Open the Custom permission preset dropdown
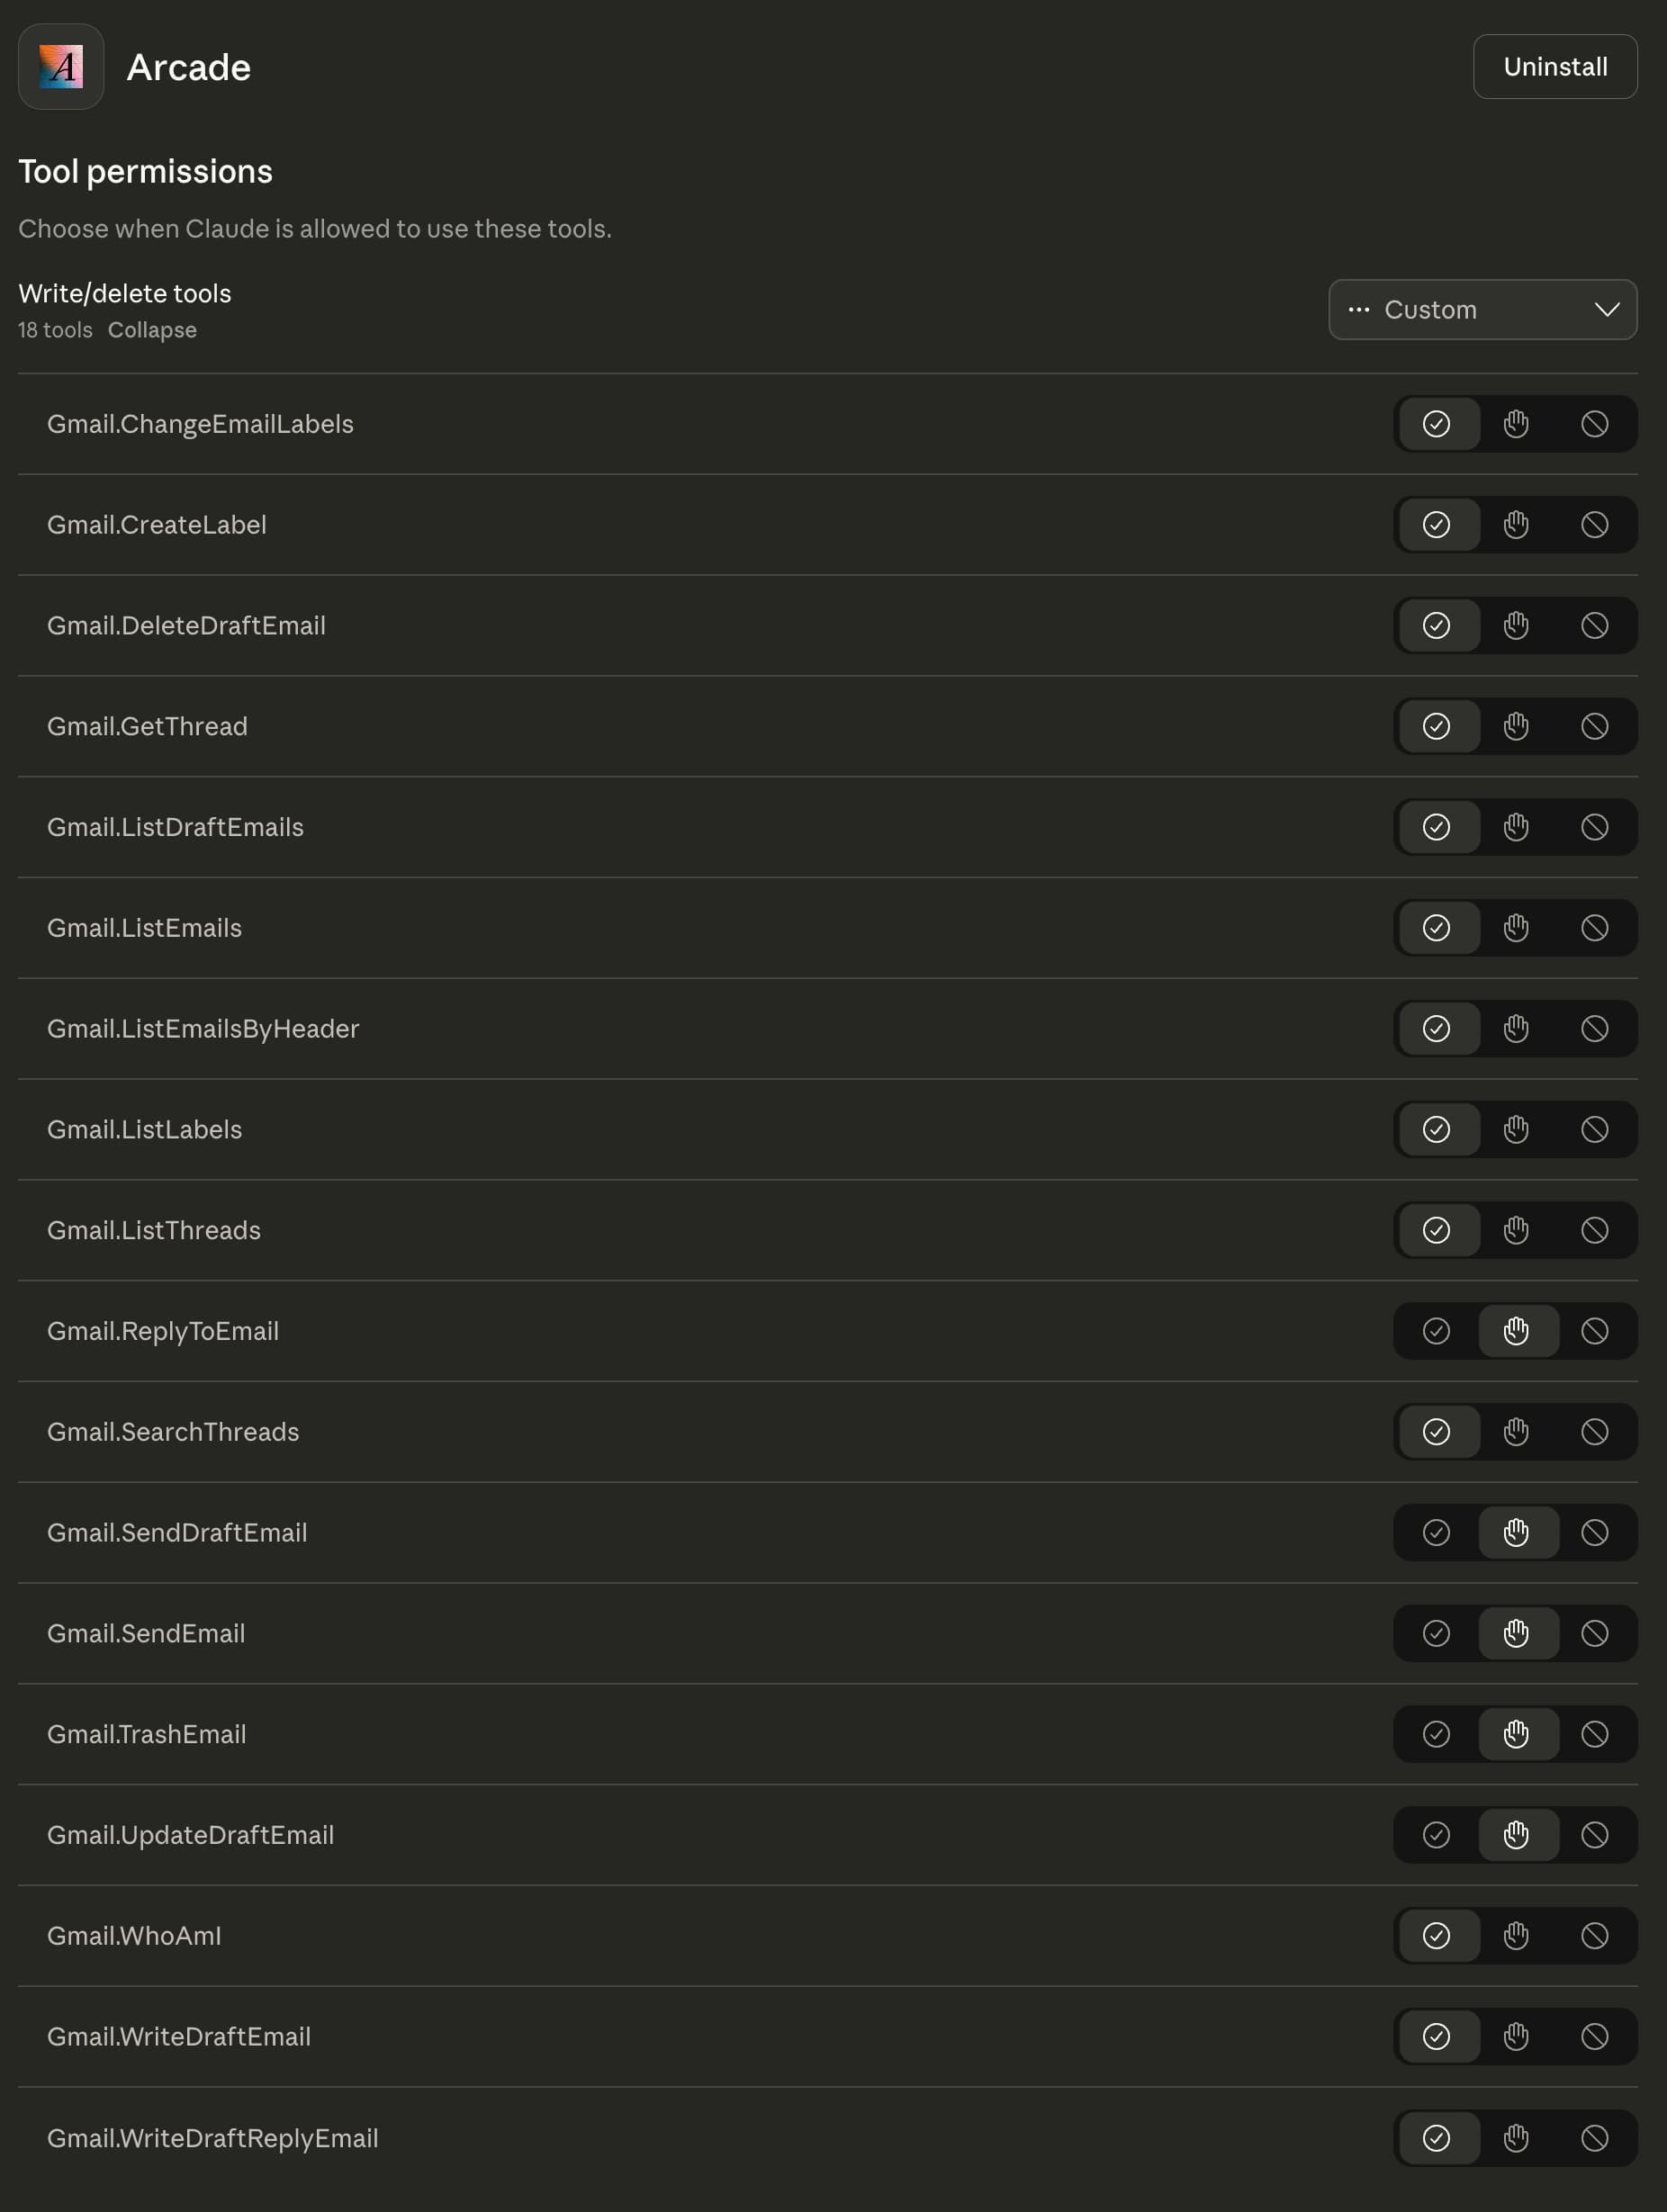1667x2212 pixels. point(1483,309)
